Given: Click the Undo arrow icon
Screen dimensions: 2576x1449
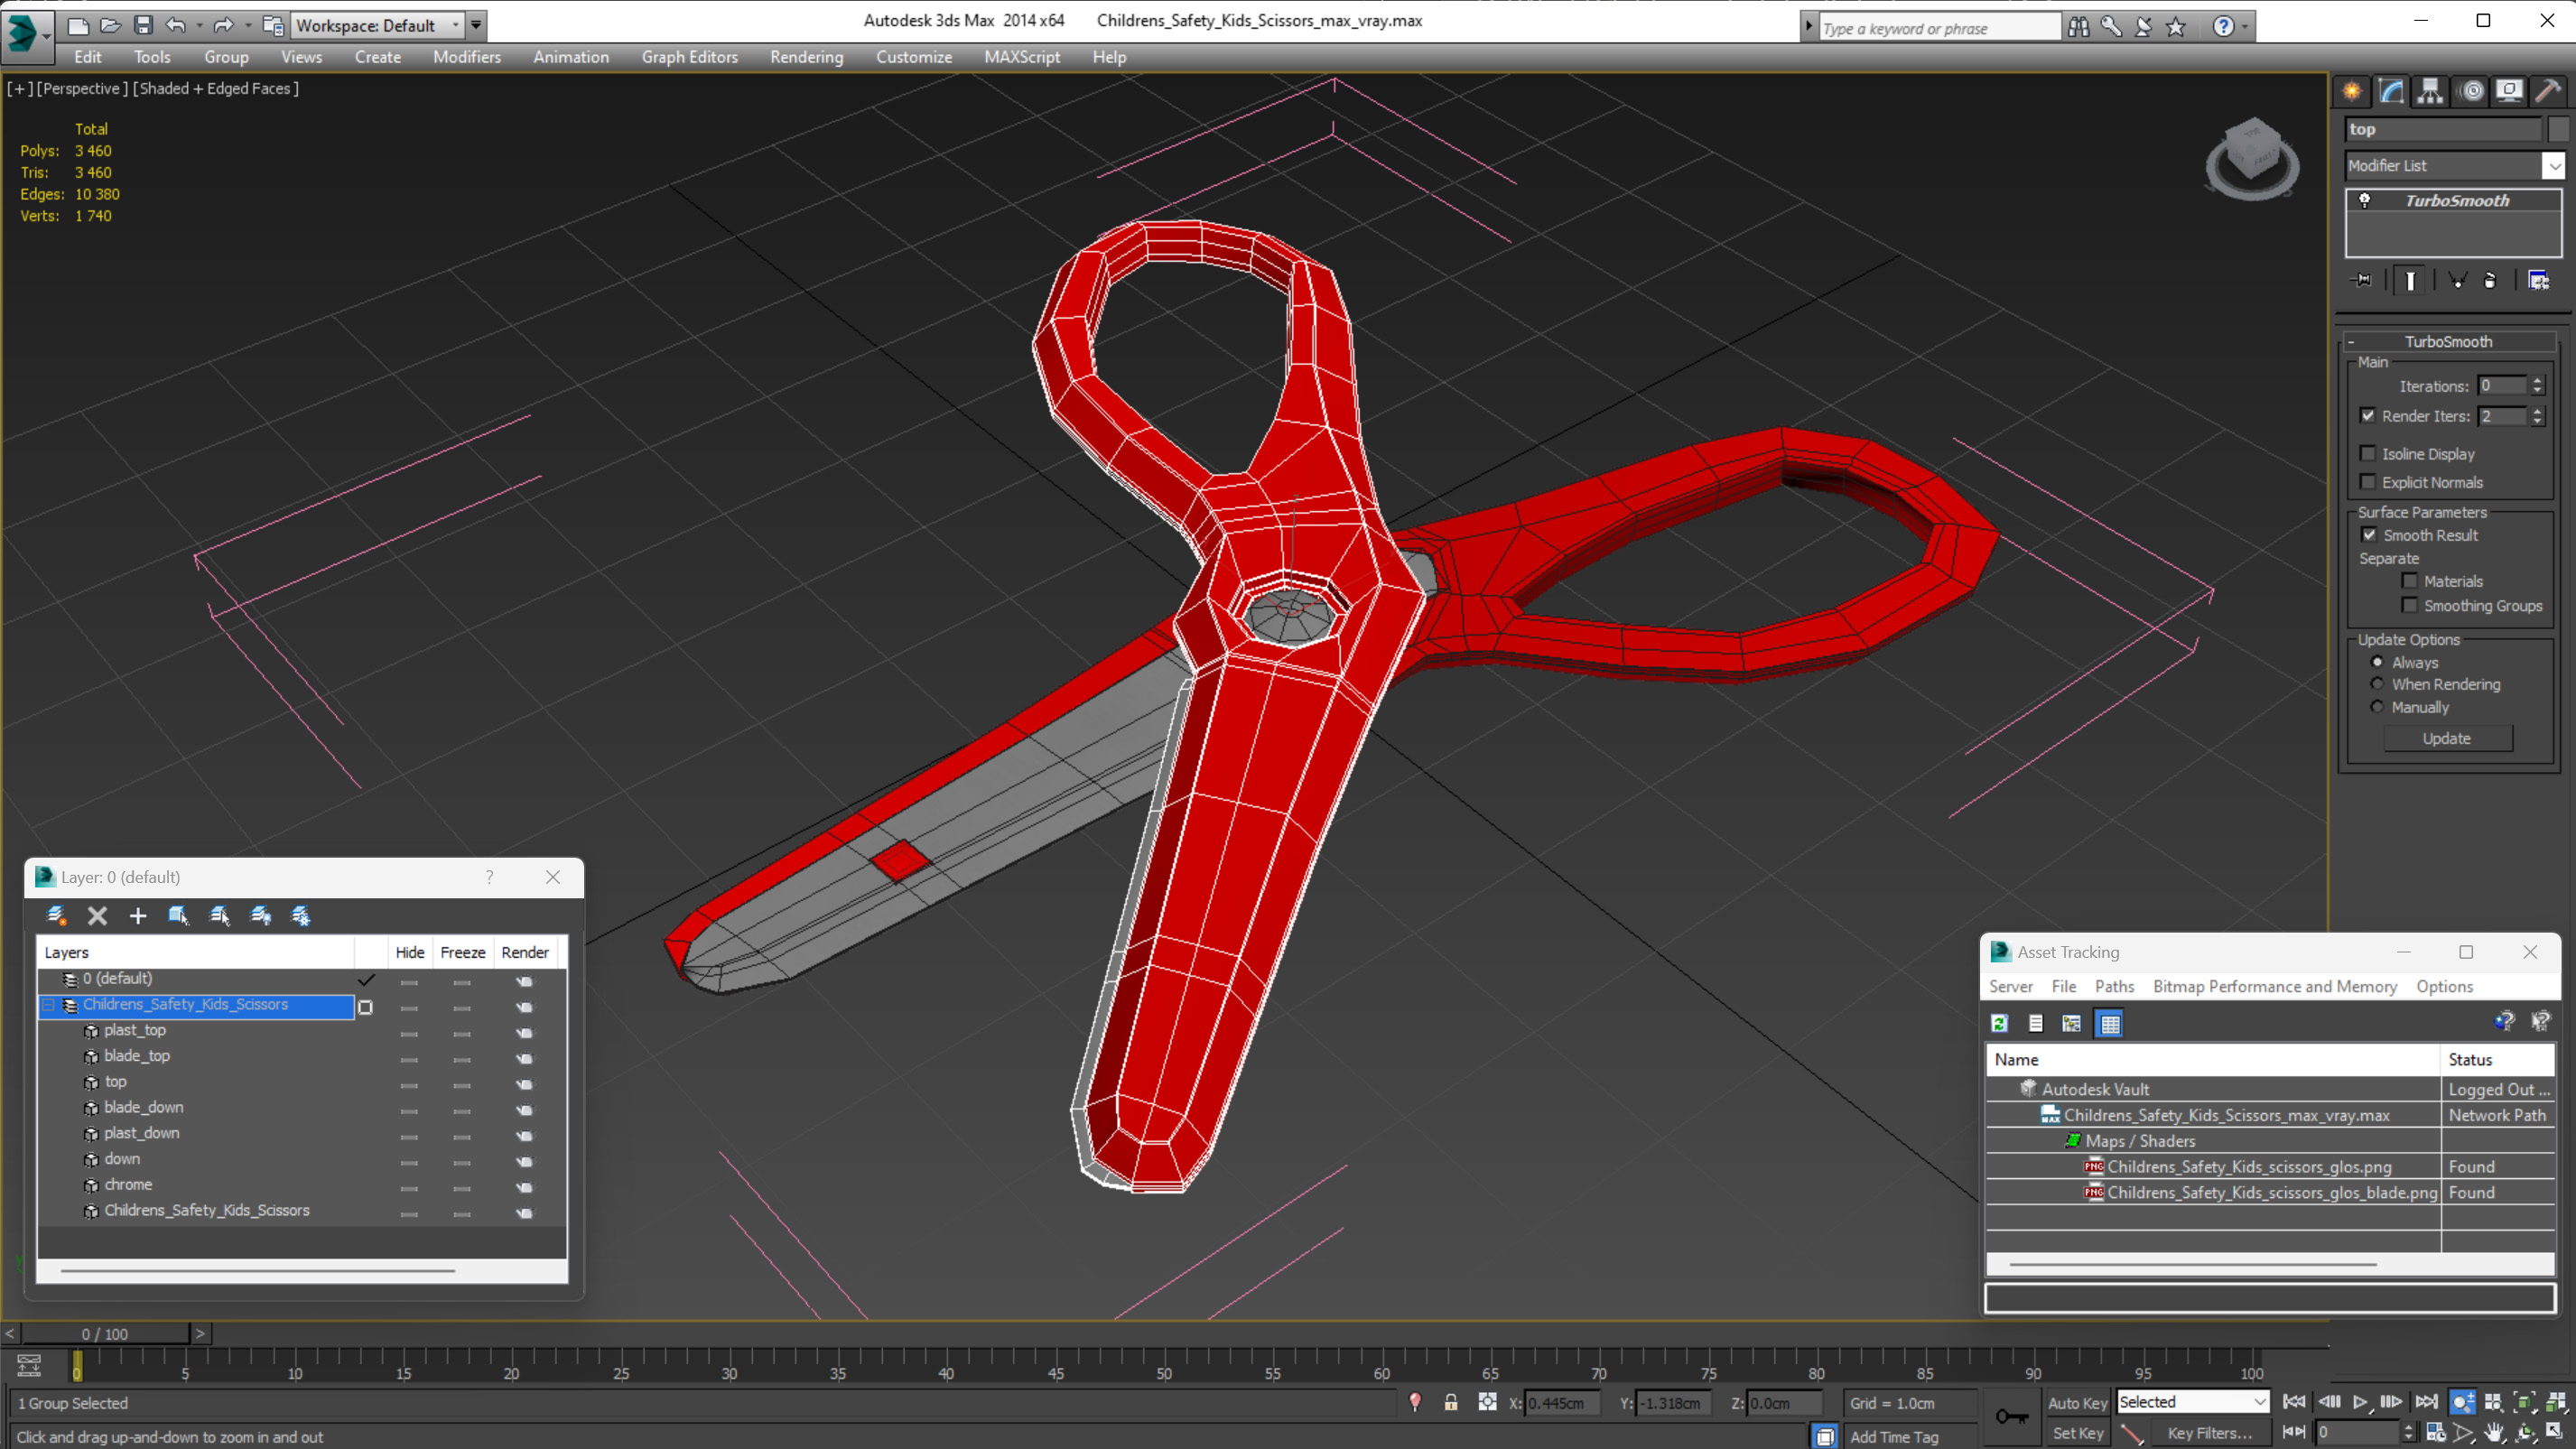Looking at the screenshot, I should click(x=176, y=25).
